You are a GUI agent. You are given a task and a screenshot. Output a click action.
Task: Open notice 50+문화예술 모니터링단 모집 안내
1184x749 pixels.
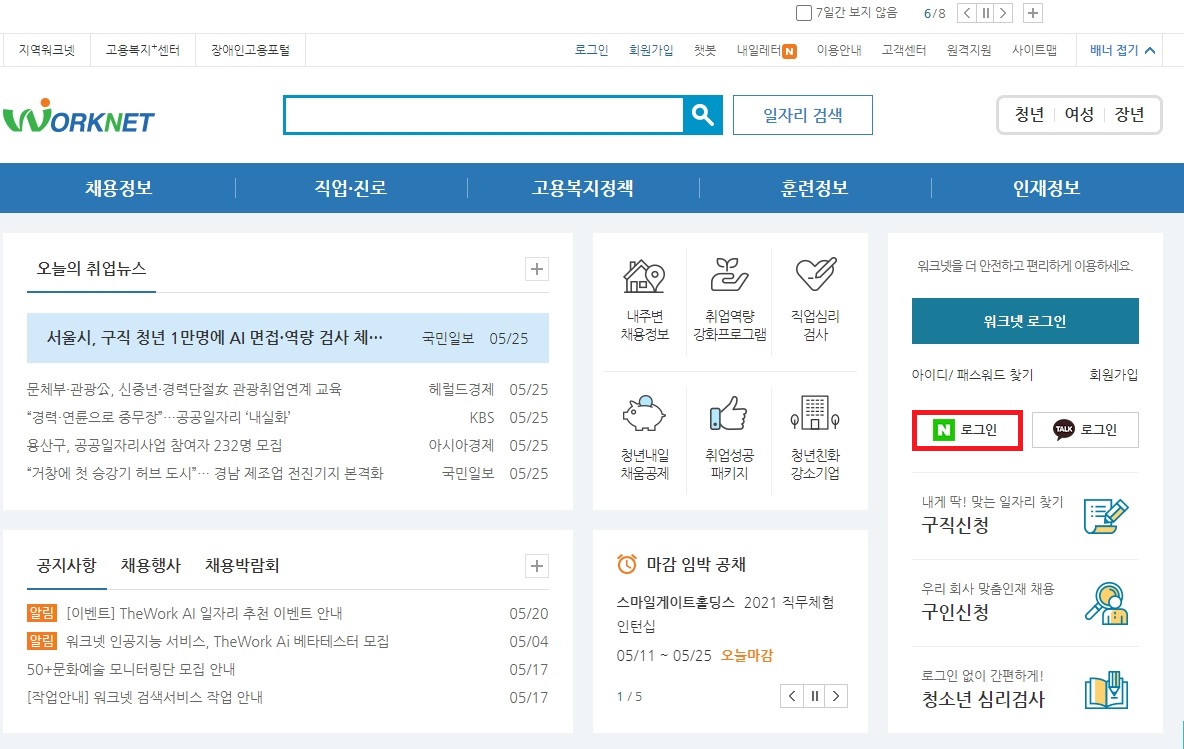click(131, 669)
